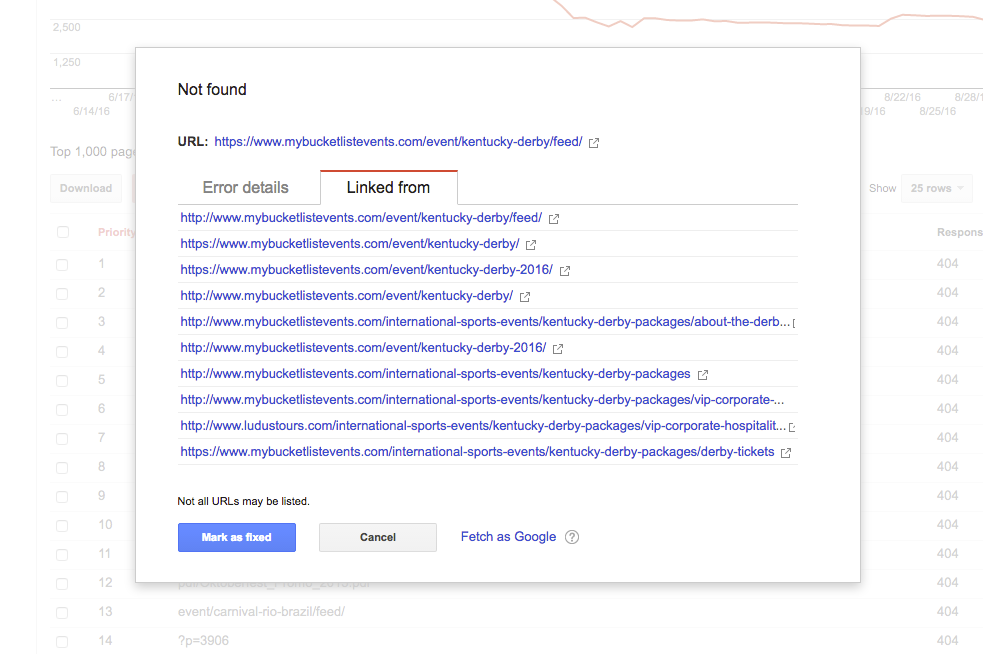Screen dimensions: 983x654
Task: Open the ludustours.com vip-corporate-hospitality link
Action: click(483, 426)
